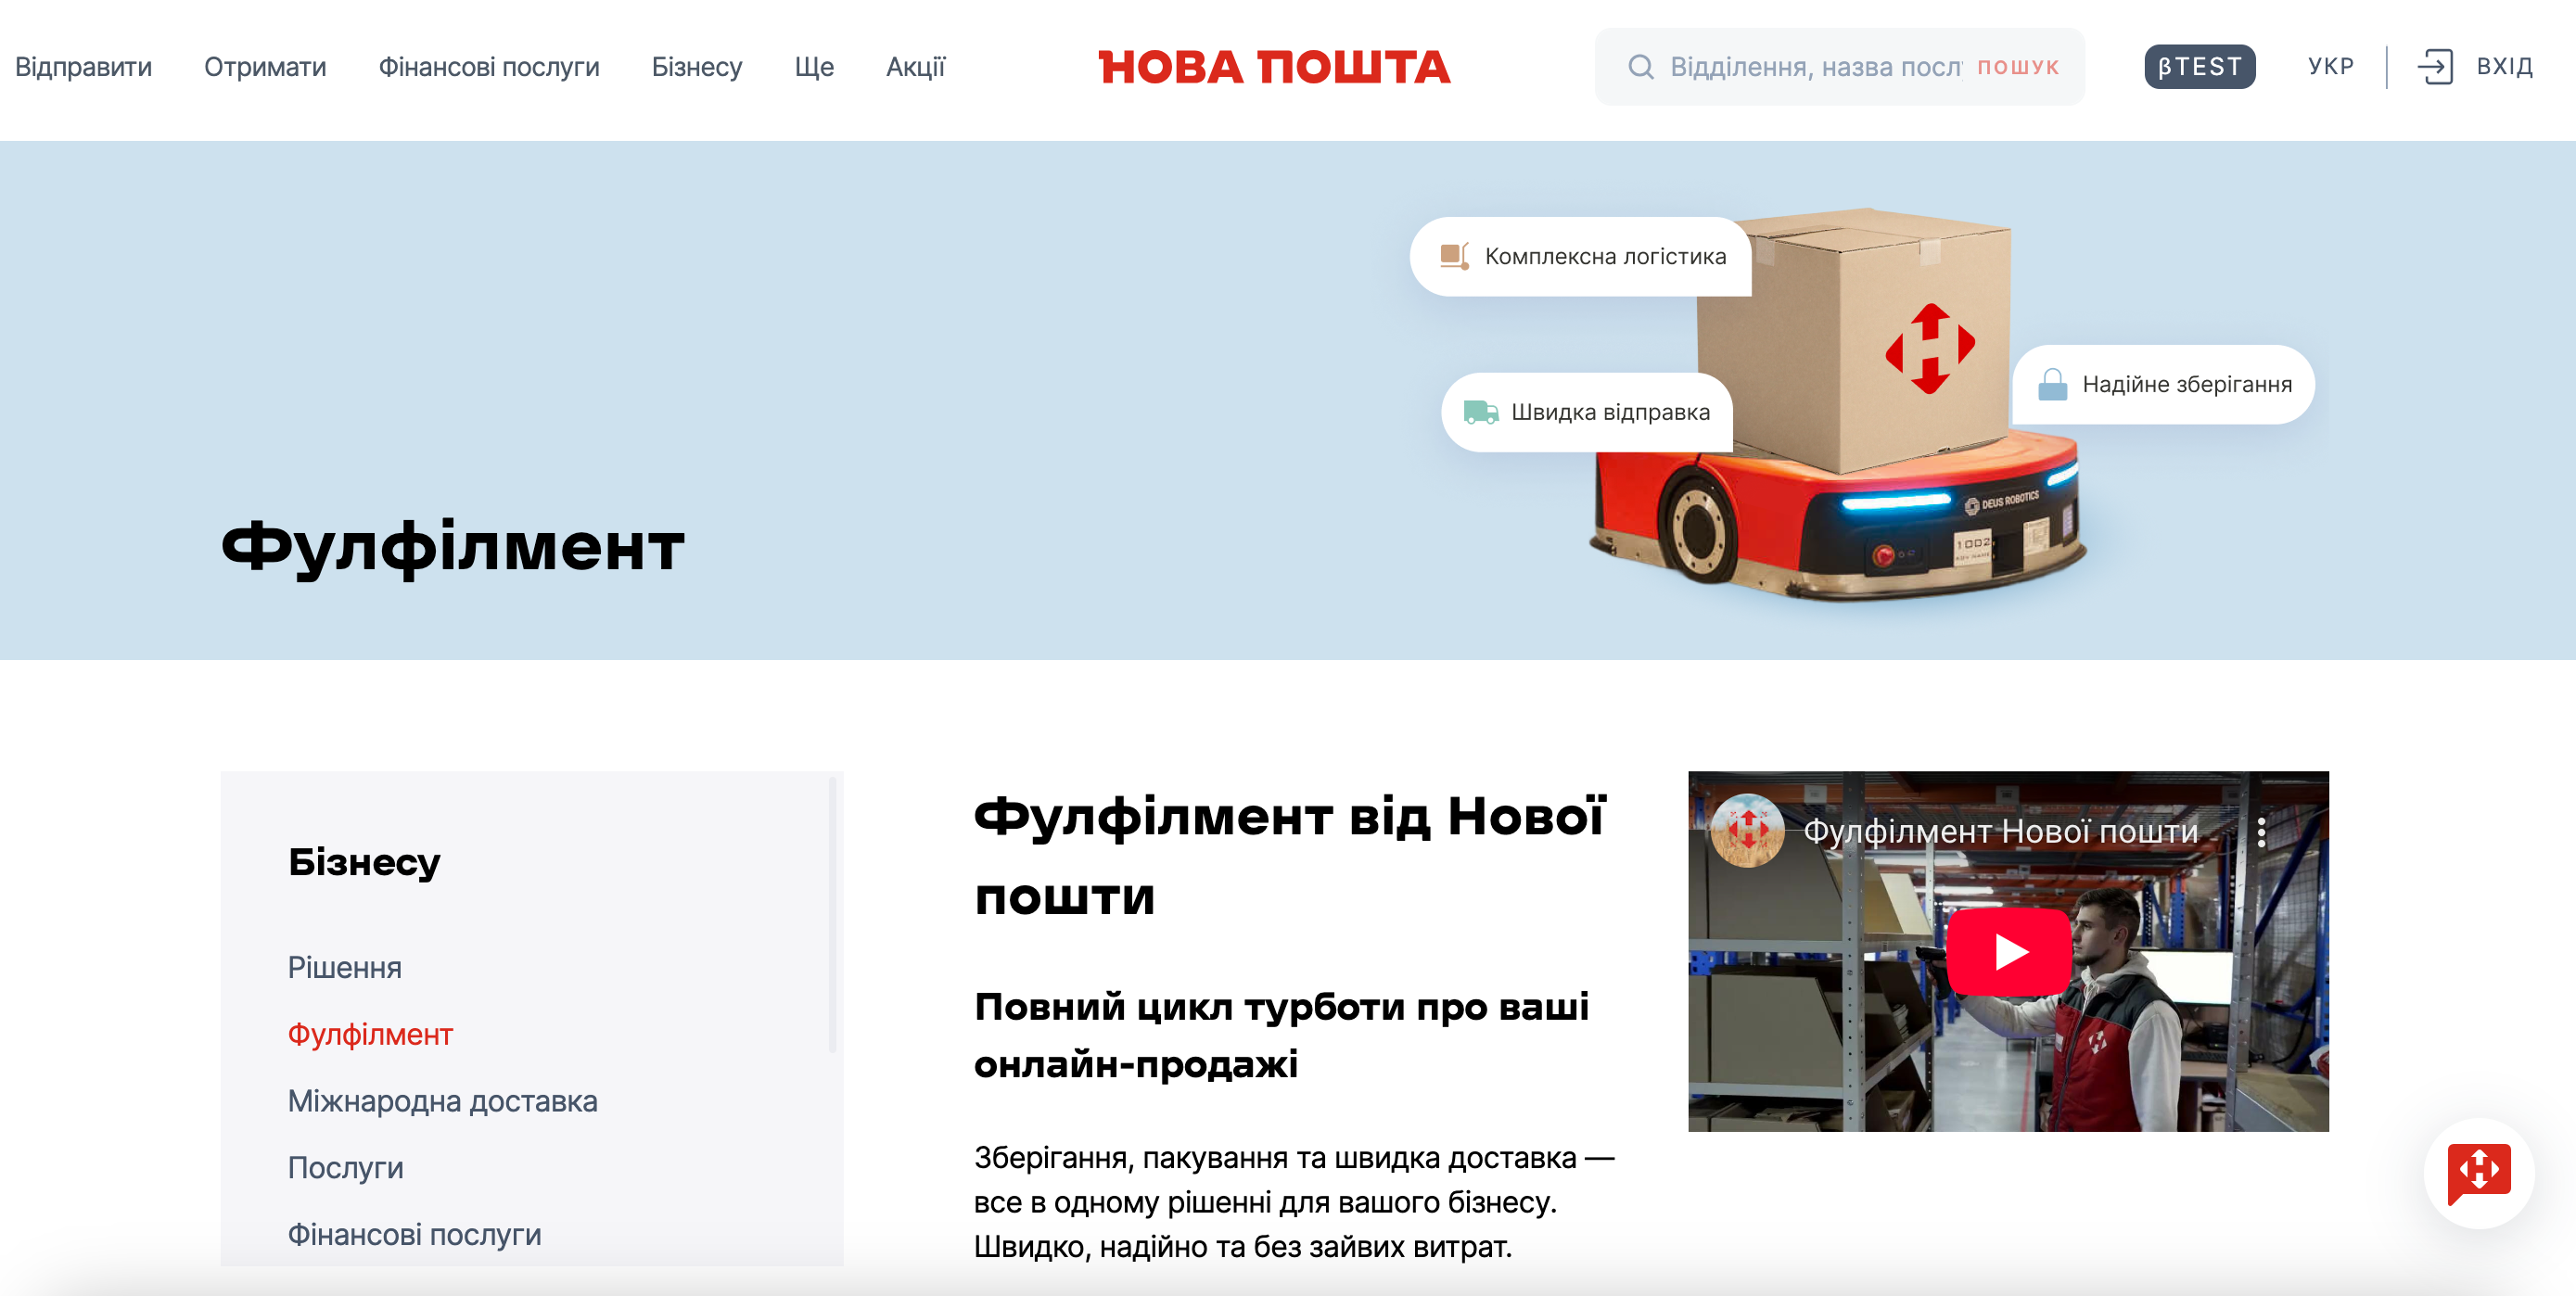
Task: Click the Фулфілмент hero heading
Action: click(x=452, y=547)
